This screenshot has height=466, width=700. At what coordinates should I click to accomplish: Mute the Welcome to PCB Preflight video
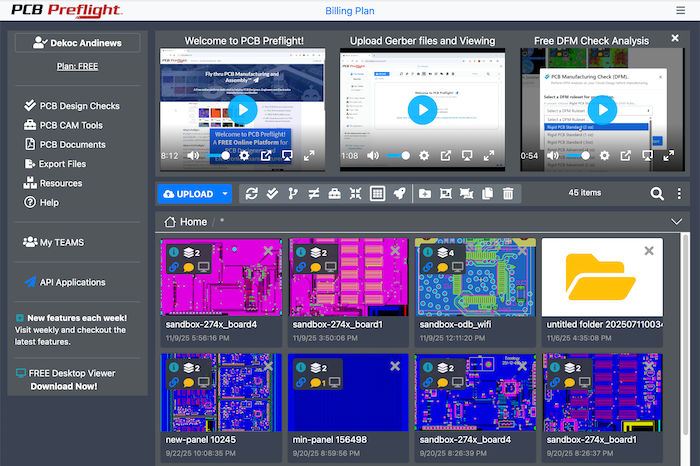(x=194, y=156)
